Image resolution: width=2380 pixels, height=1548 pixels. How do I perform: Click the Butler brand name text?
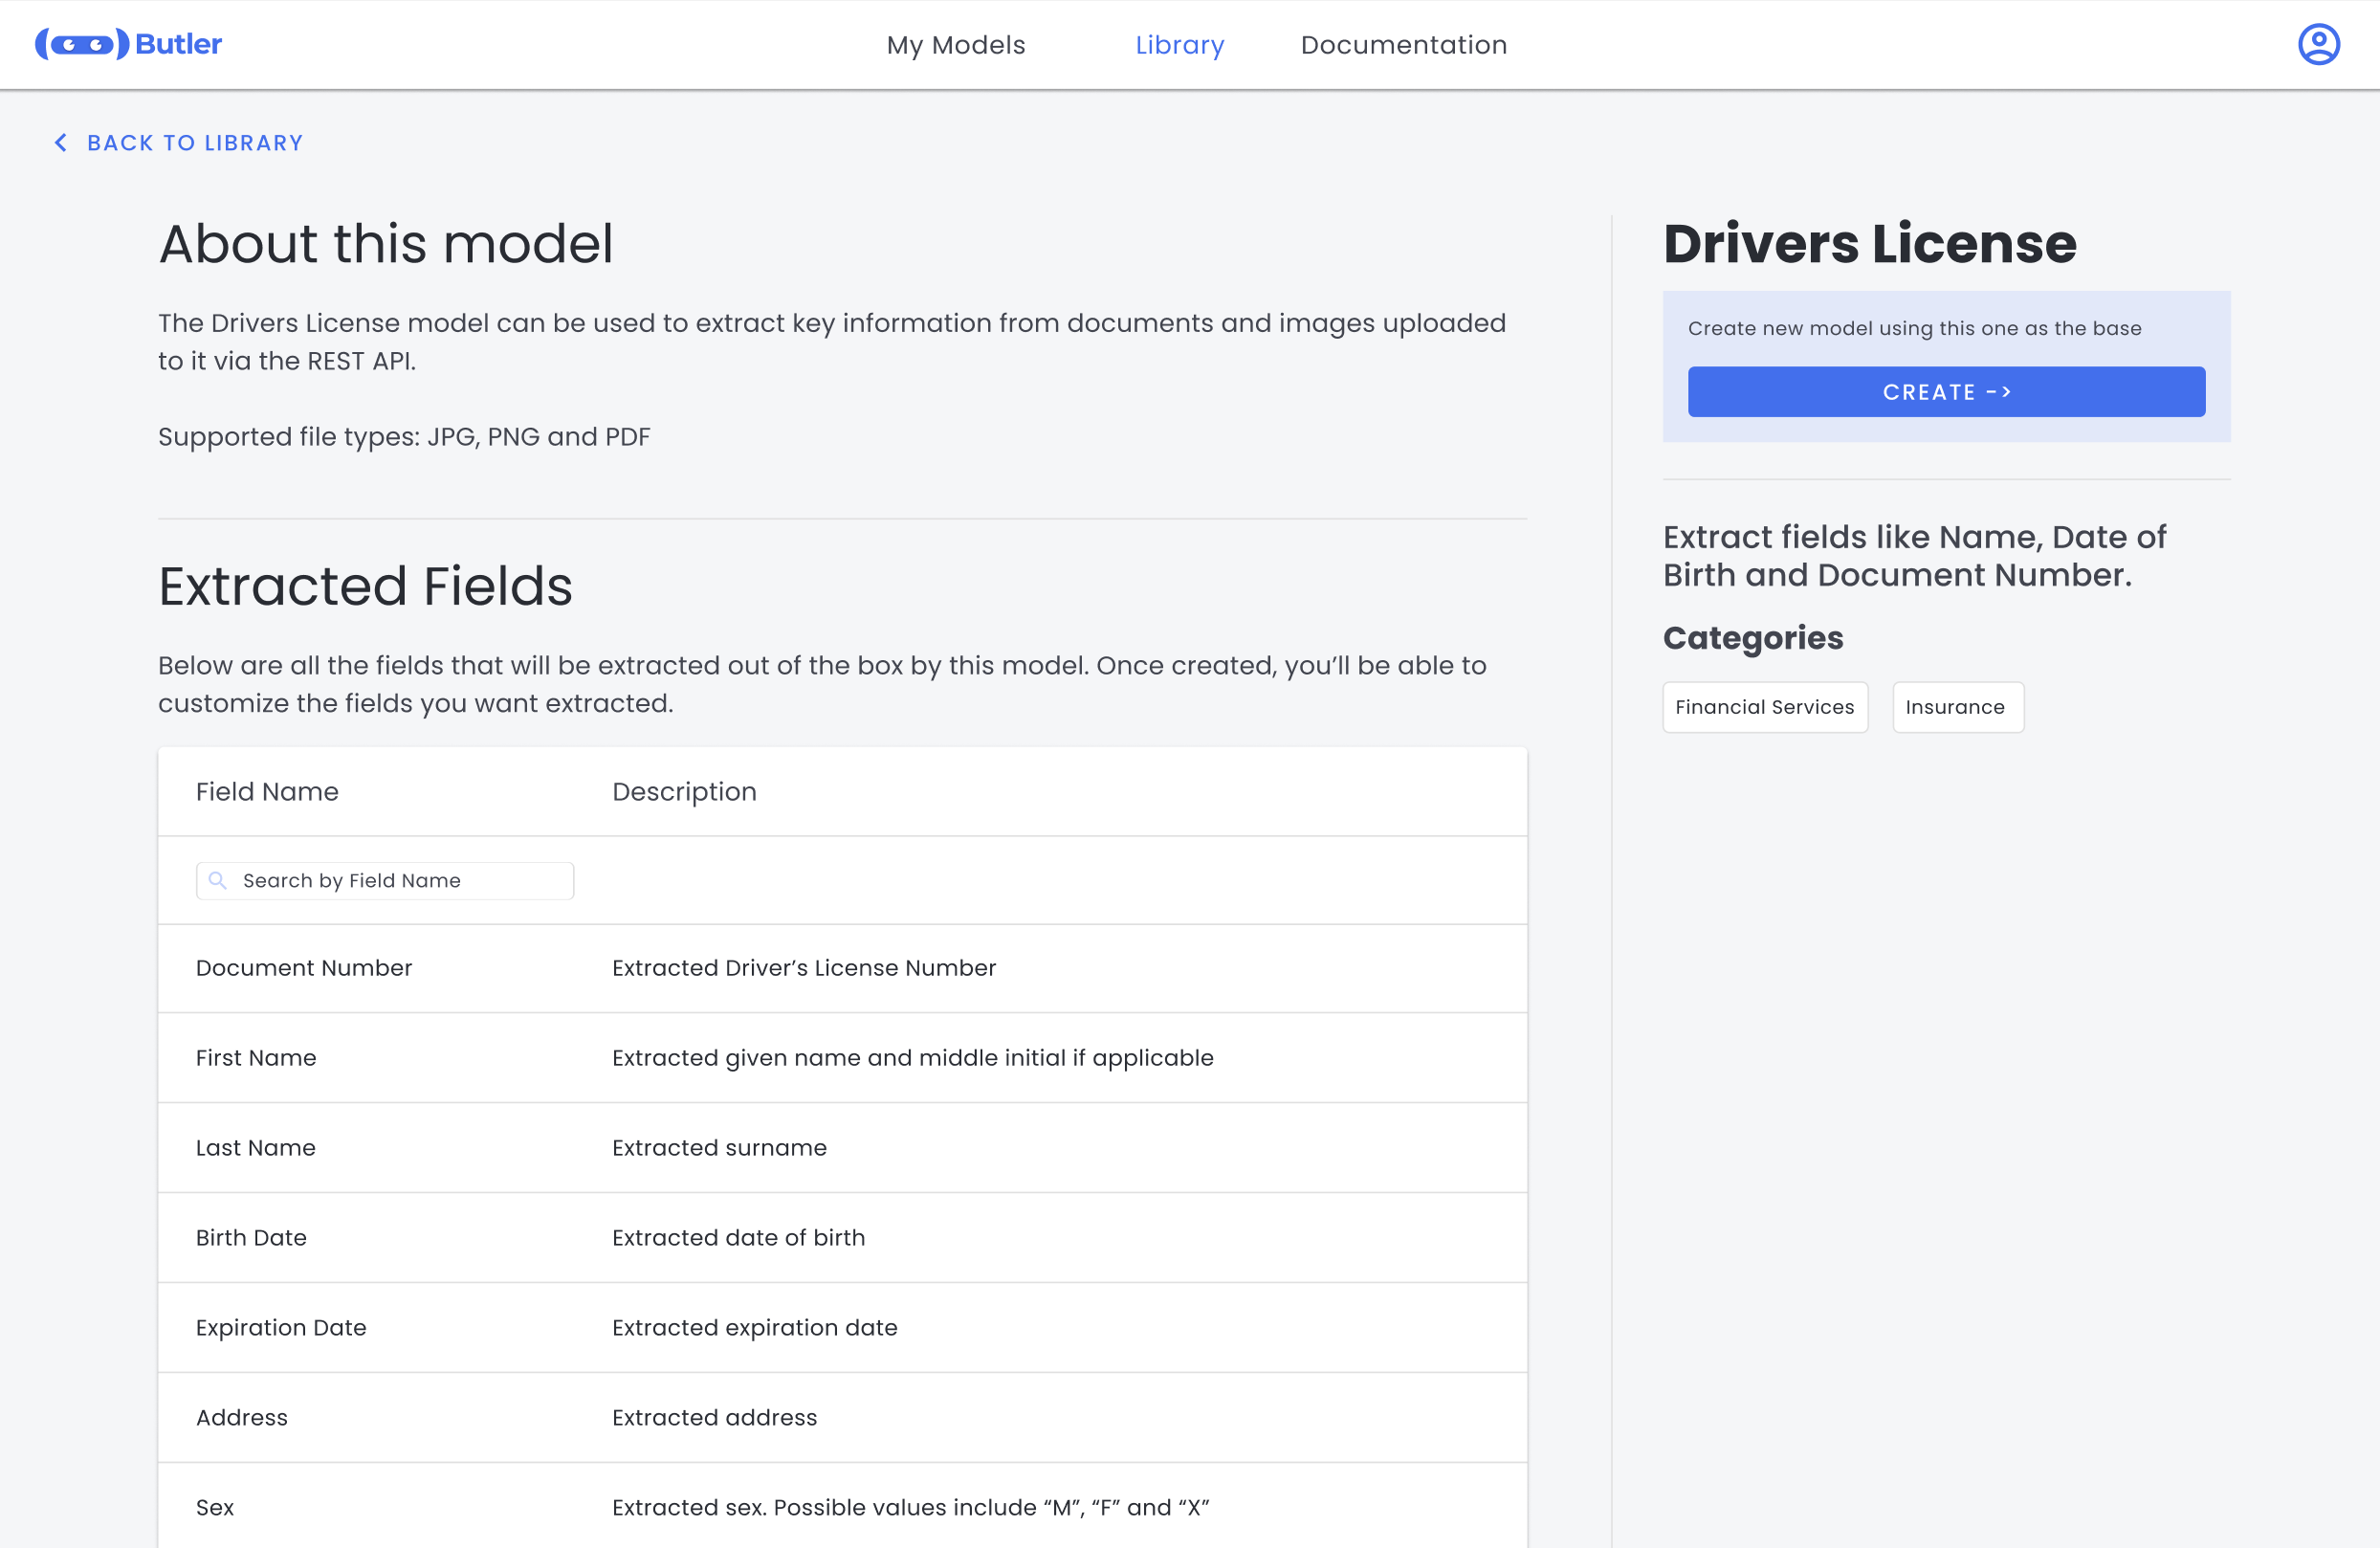coord(179,44)
